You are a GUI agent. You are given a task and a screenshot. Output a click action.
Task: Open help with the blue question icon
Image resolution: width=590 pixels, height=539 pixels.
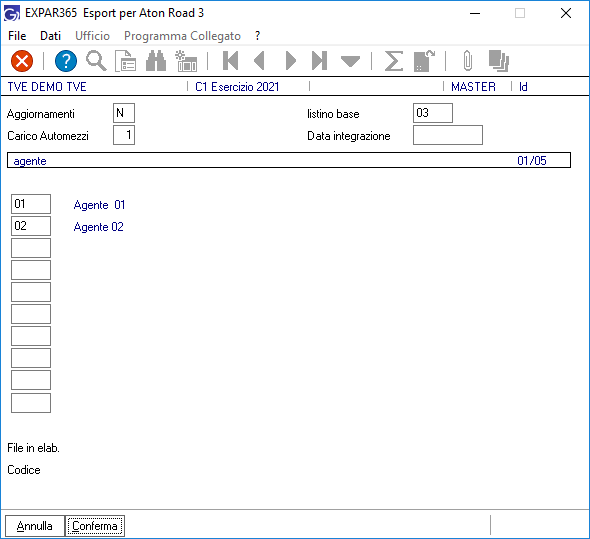[66, 61]
